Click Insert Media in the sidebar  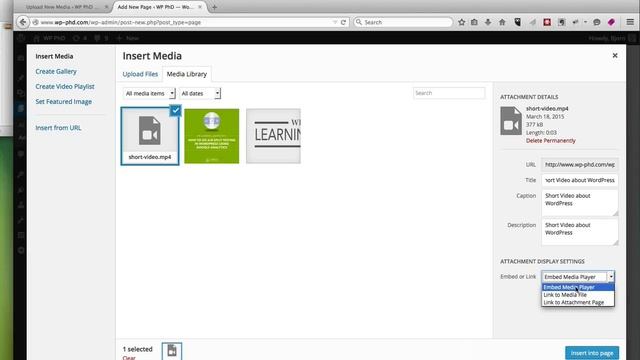[x=54, y=56]
